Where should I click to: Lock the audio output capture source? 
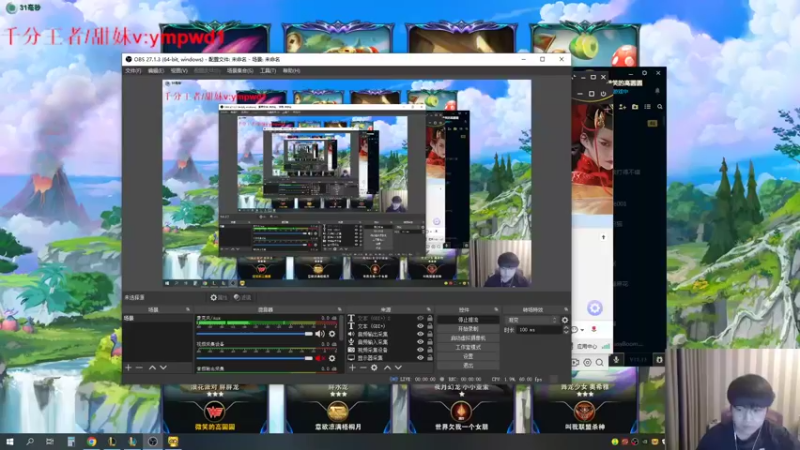[x=430, y=334]
